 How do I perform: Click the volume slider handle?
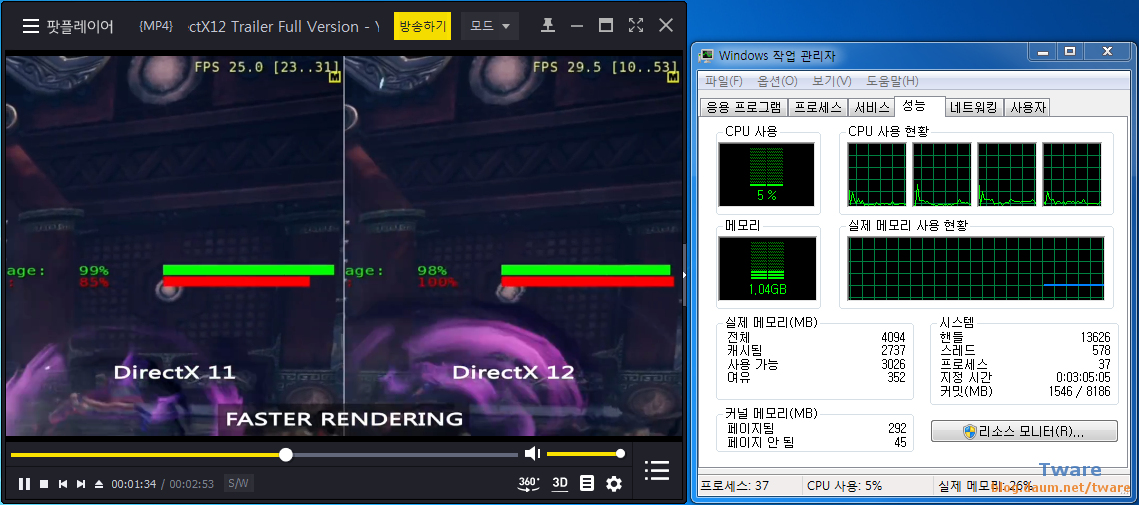point(620,454)
